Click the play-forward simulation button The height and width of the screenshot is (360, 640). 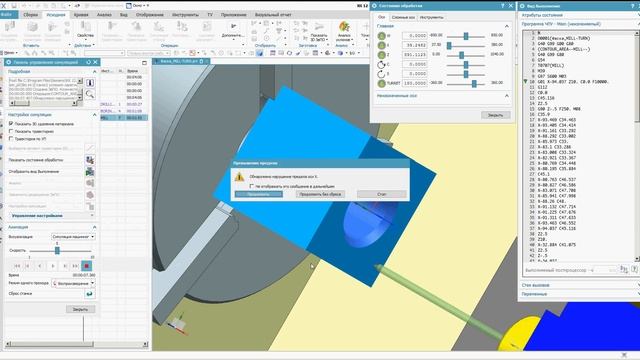click(x=53, y=266)
